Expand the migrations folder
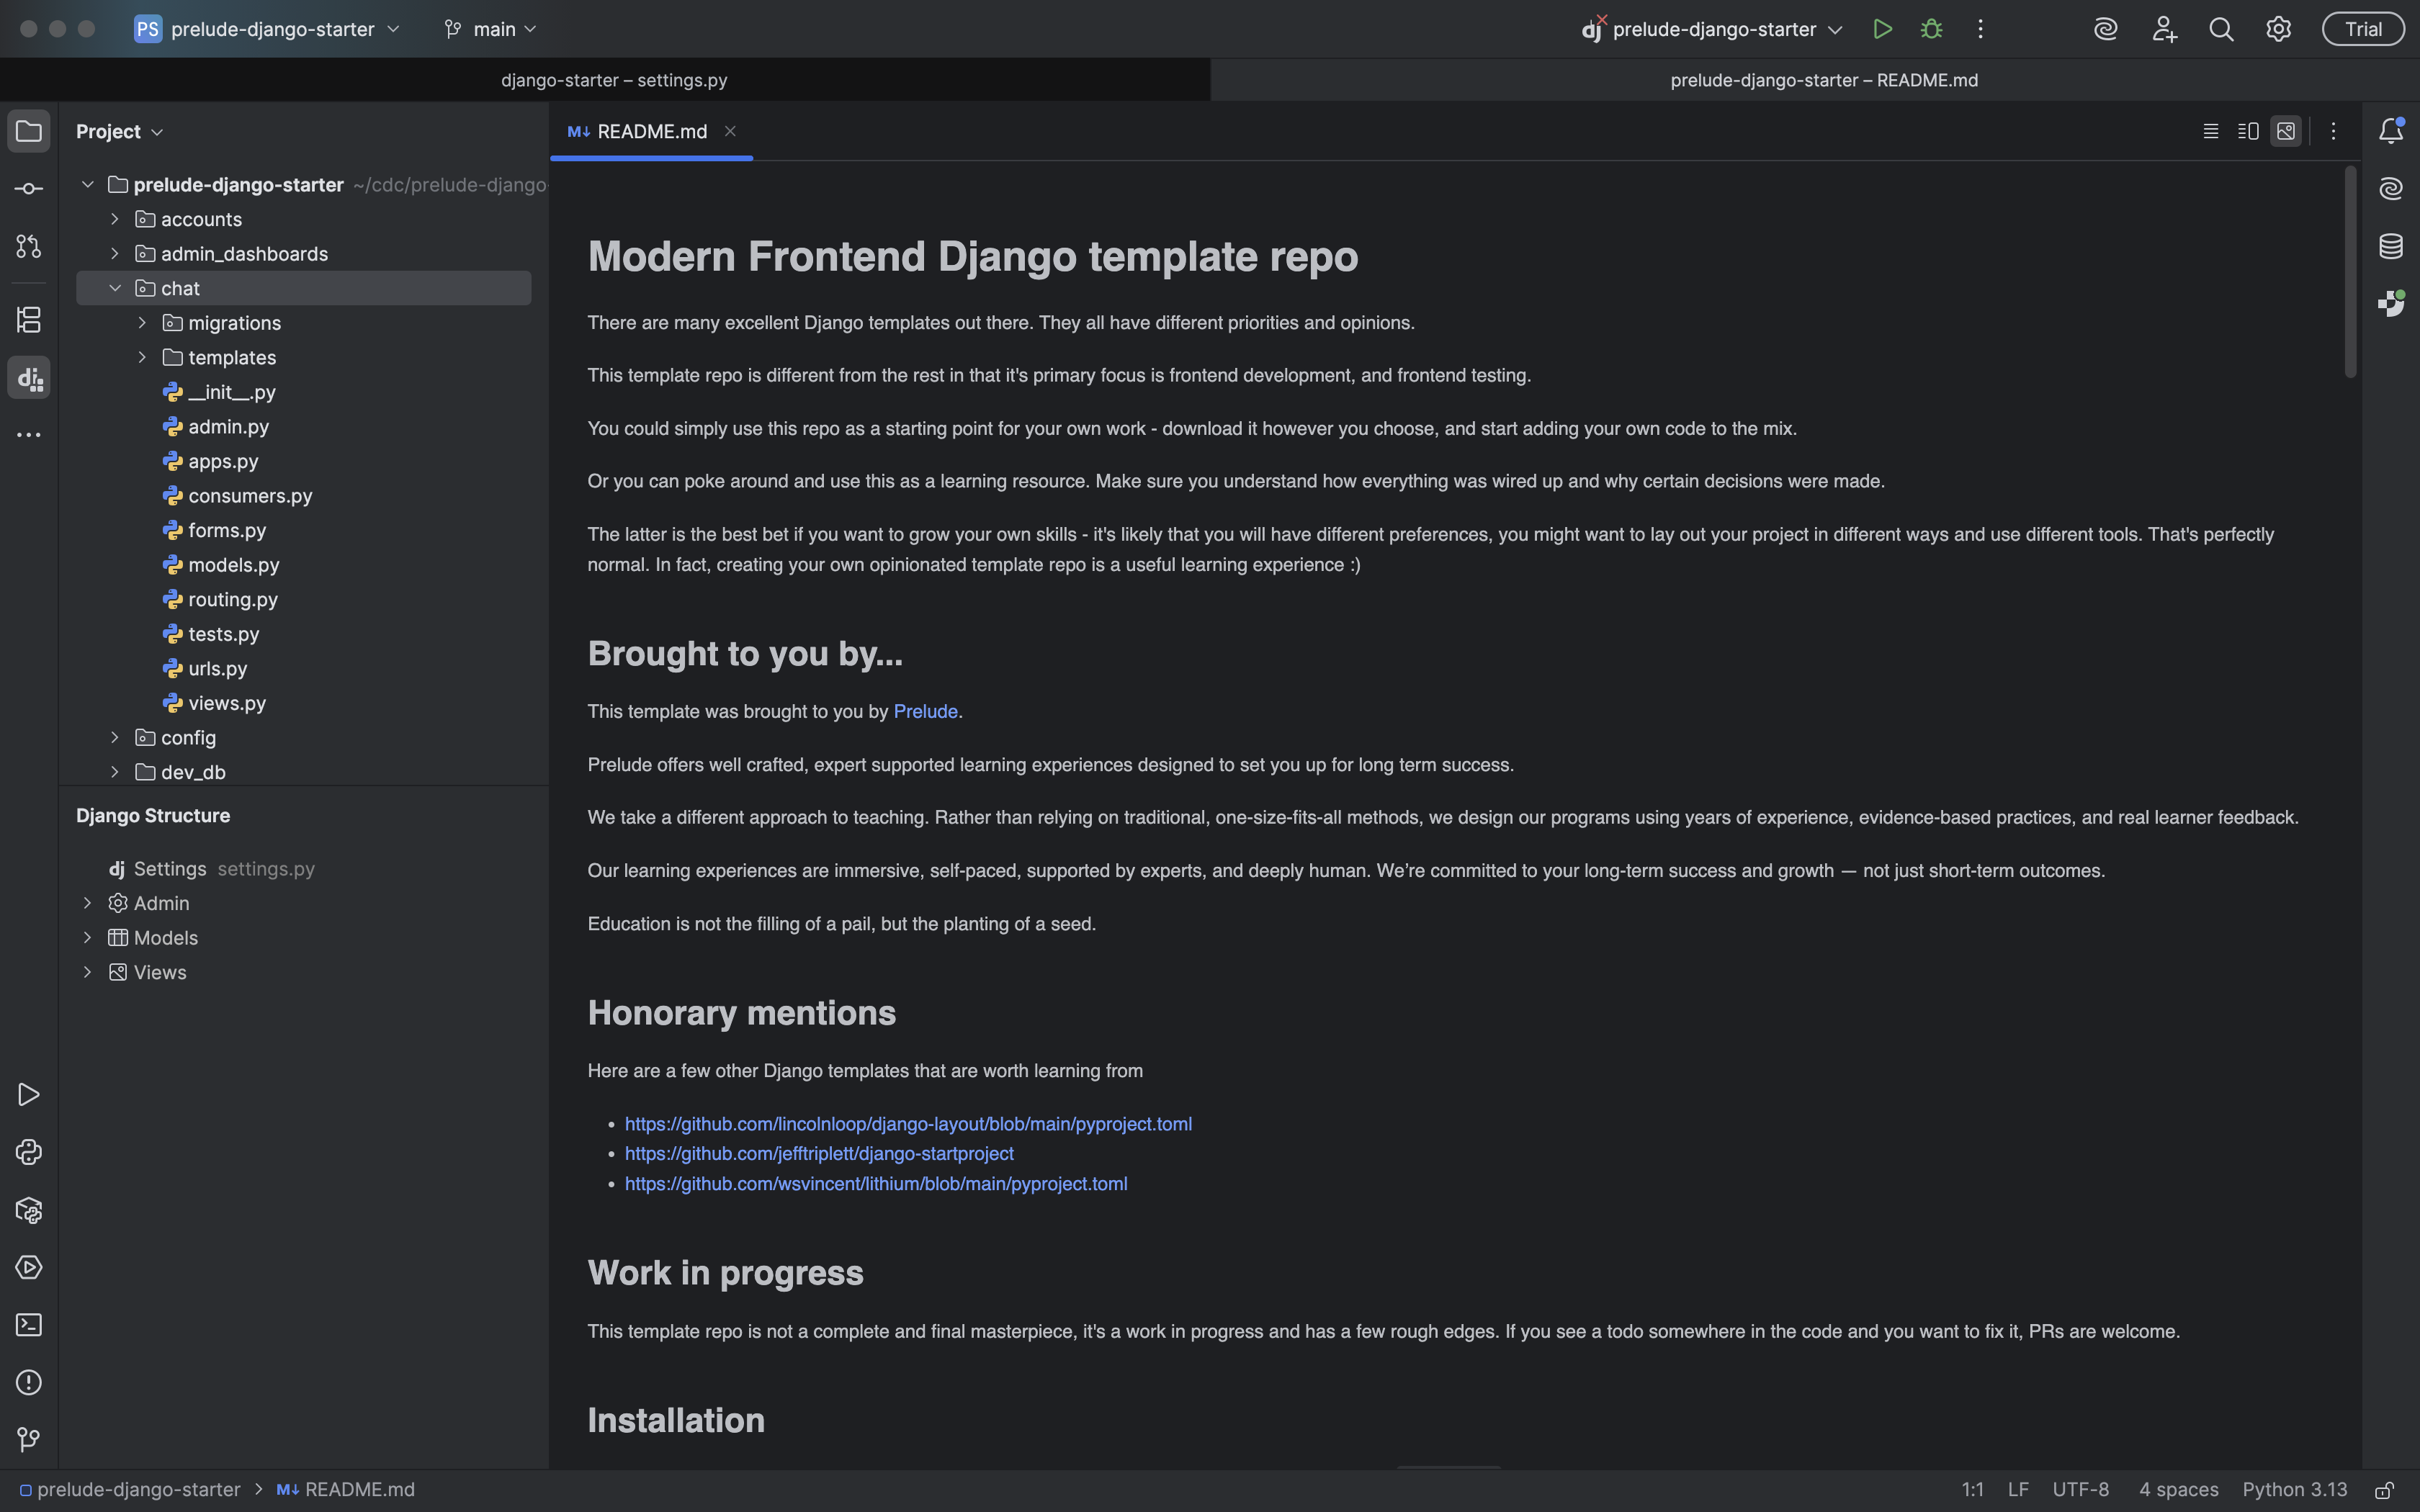The width and height of the screenshot is (2420, 1512). pos(142,323)
